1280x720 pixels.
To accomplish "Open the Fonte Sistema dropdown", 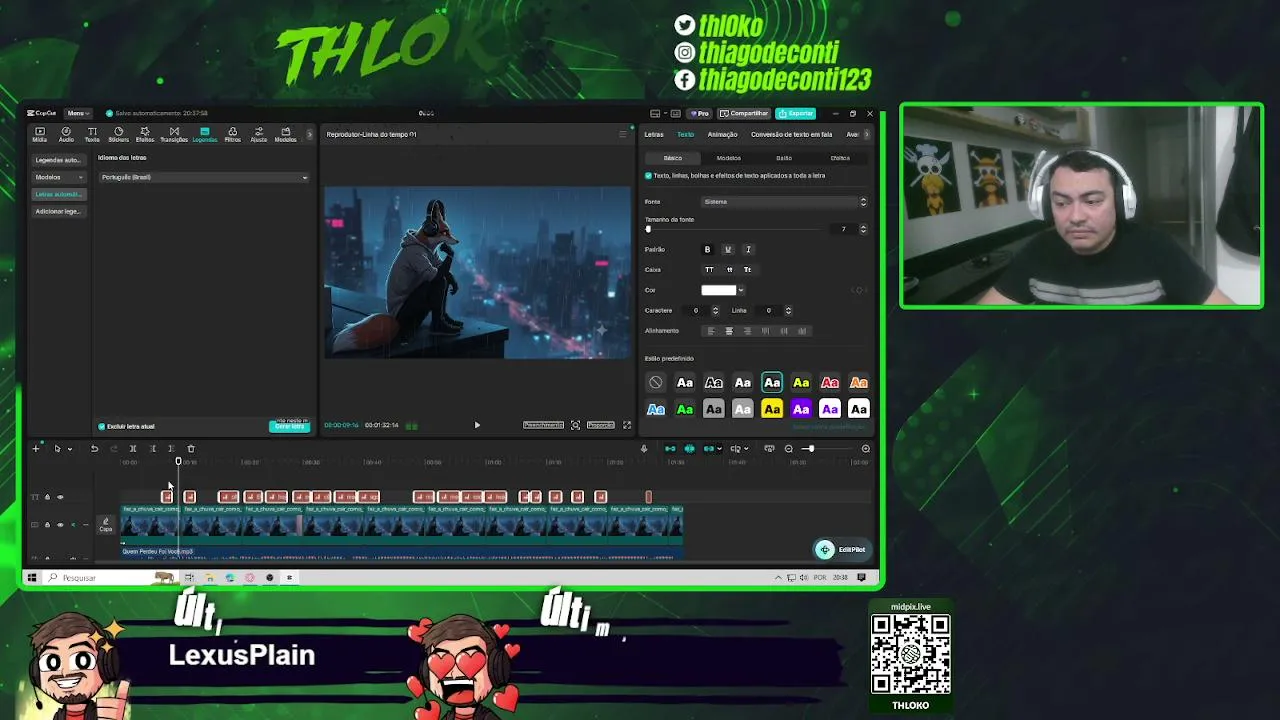I will (785, 202).
